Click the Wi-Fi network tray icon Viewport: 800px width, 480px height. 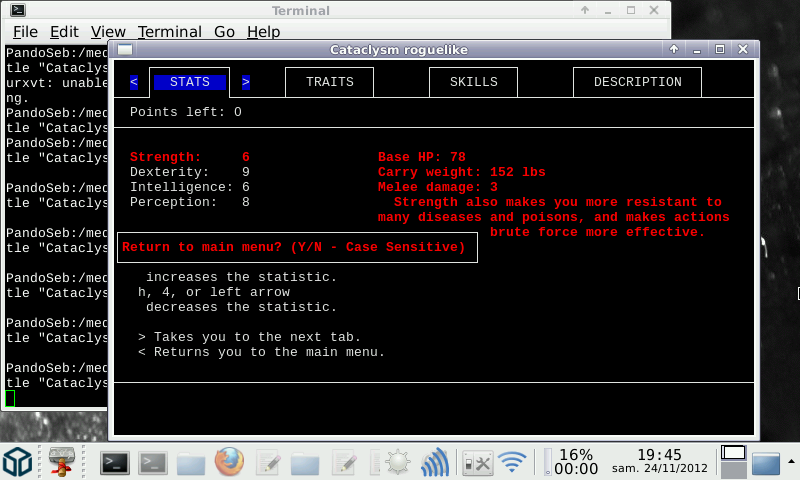click(512, 462)
